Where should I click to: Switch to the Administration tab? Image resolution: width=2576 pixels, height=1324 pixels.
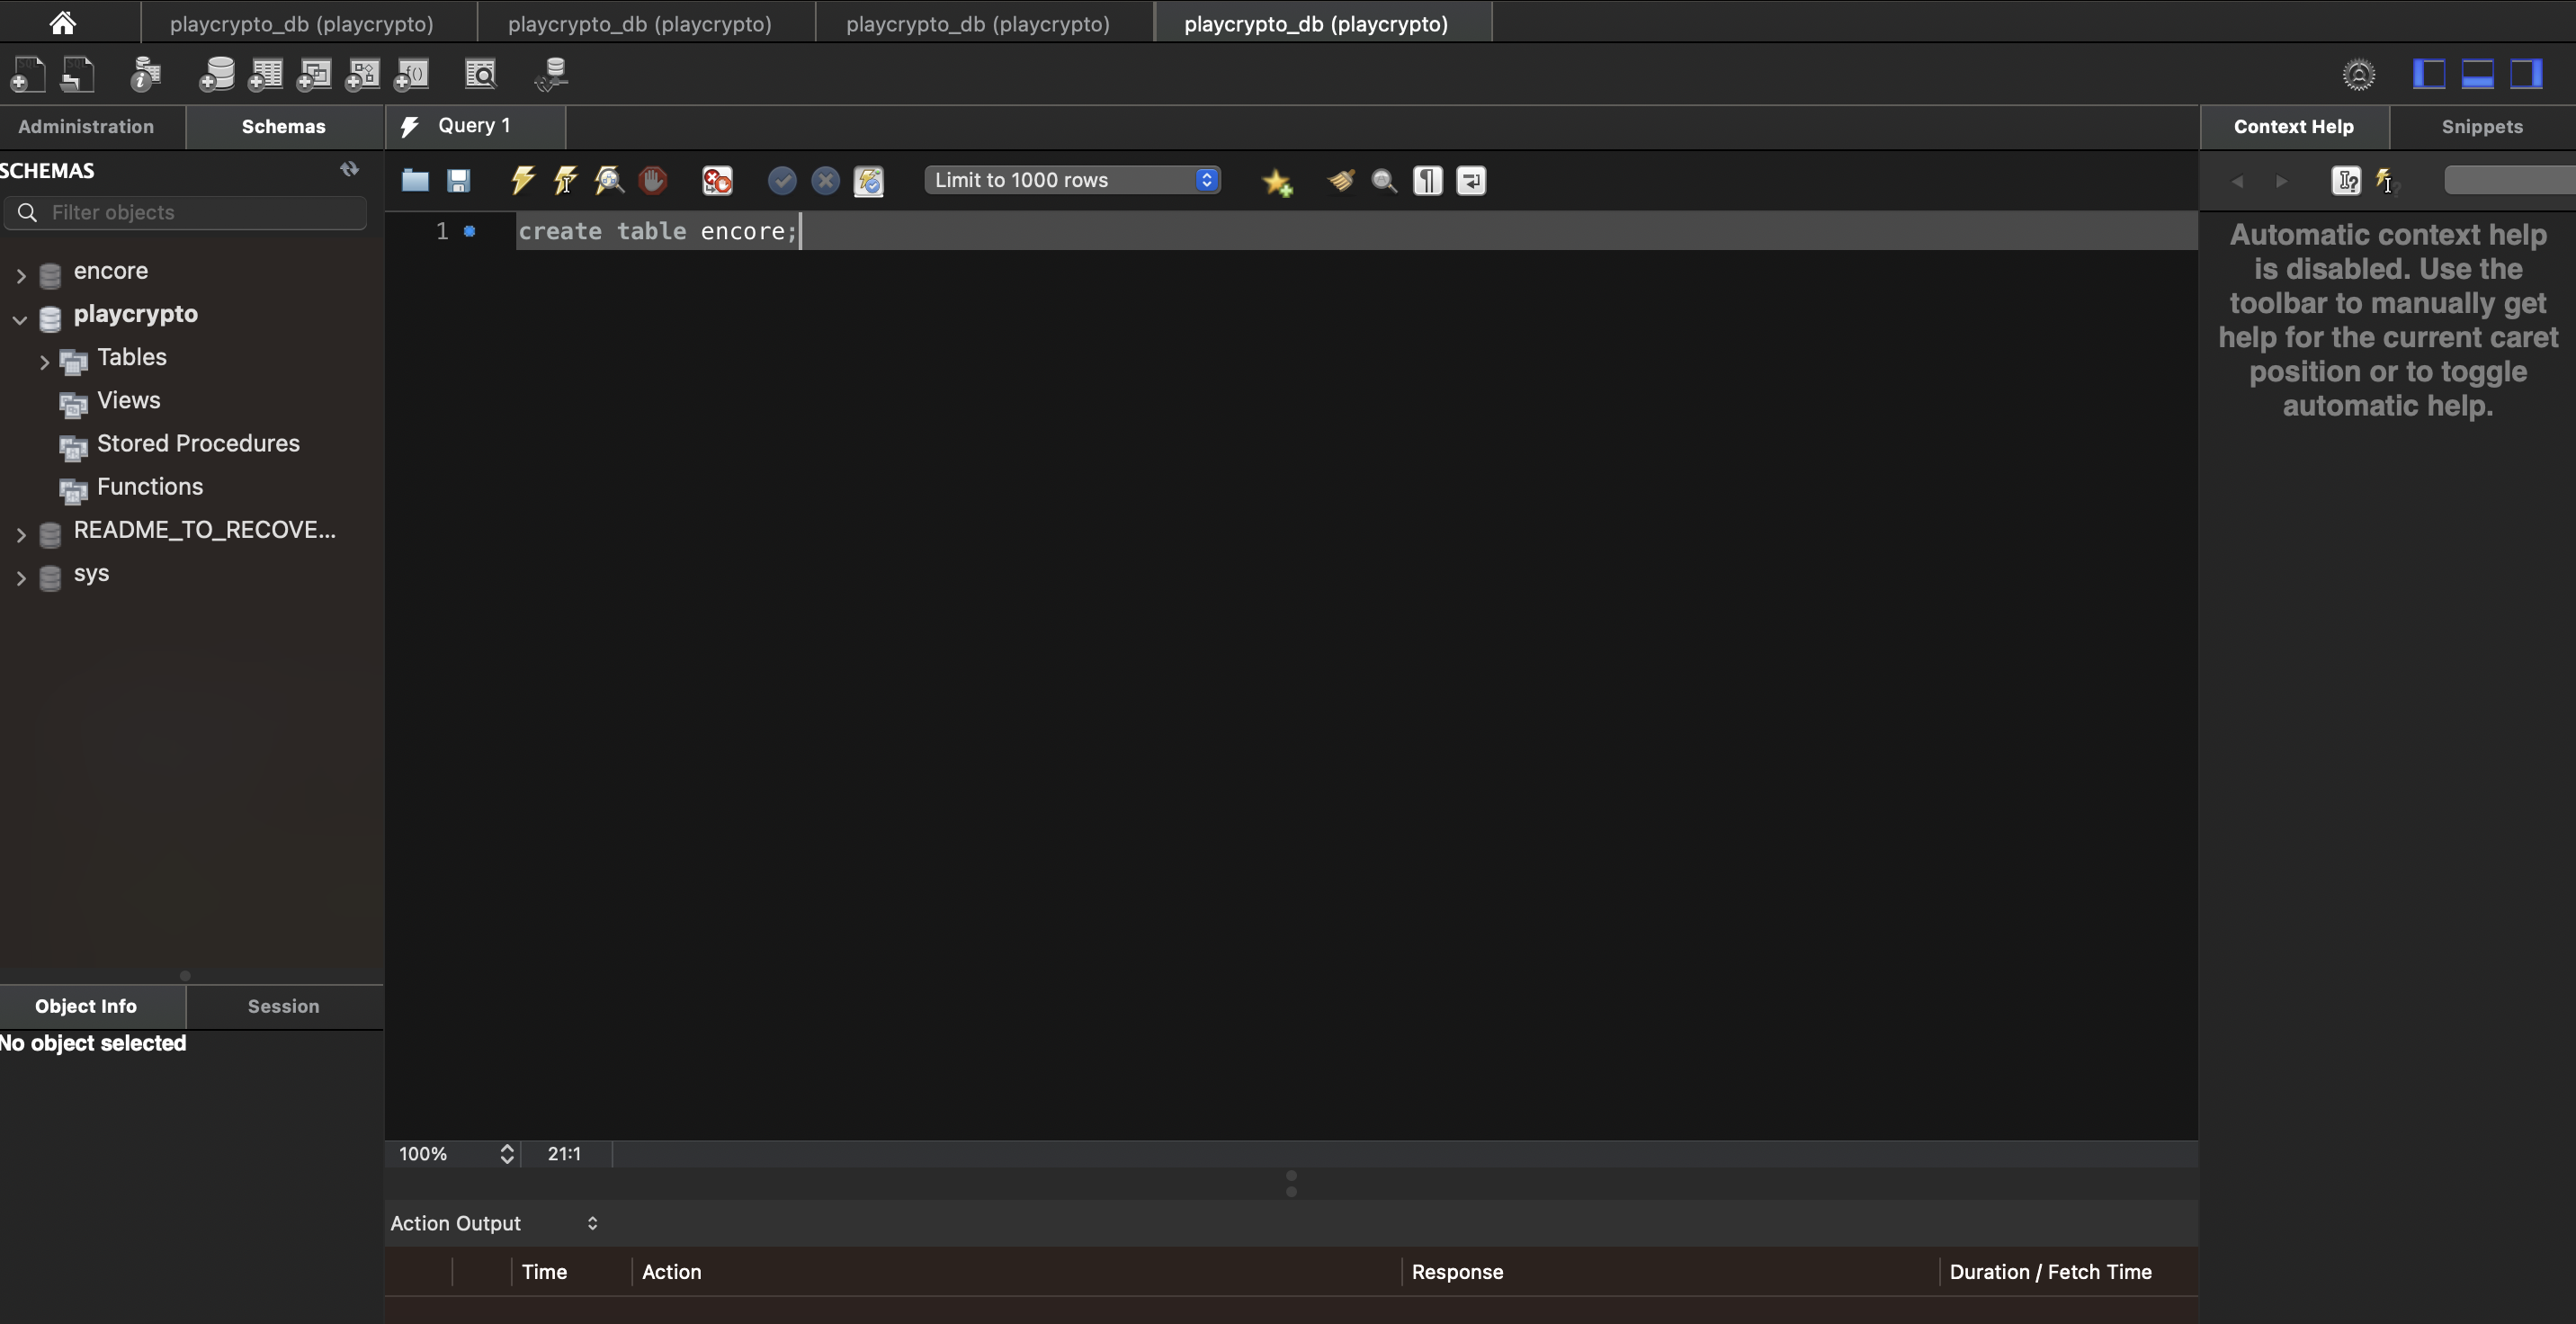click(x=86, y=127)
